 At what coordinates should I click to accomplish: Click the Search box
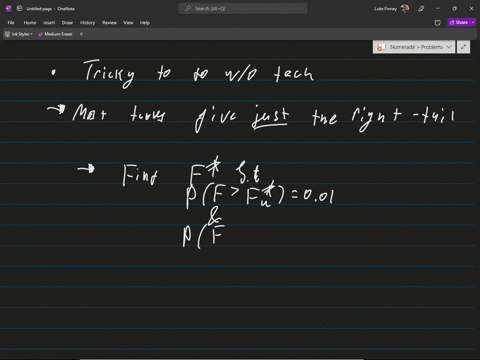(x=243, y=9)
